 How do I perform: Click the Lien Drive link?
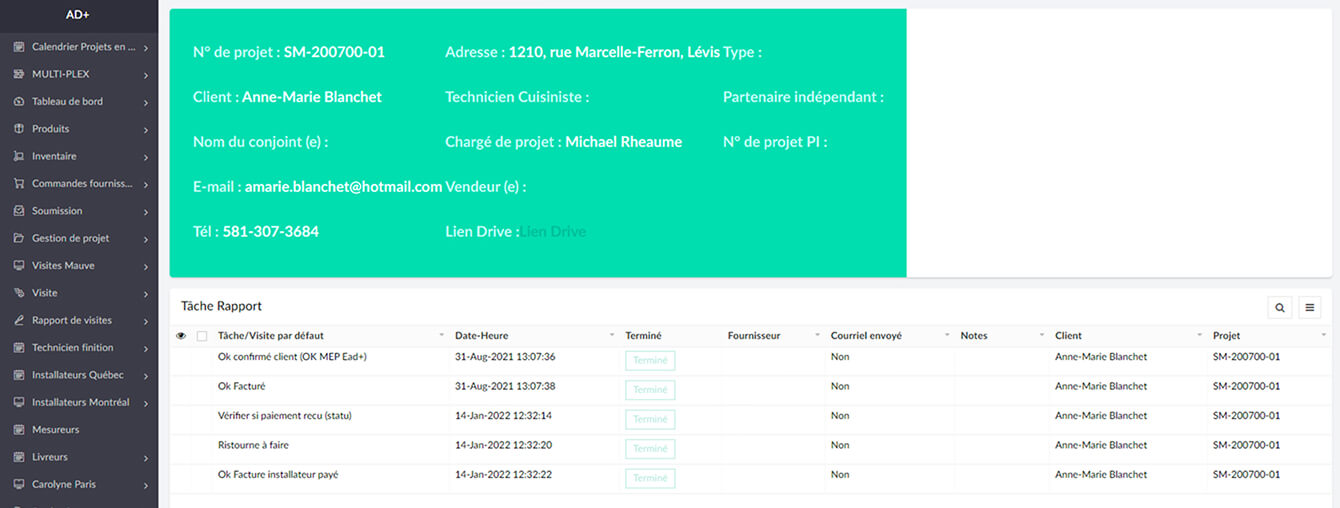pos(553,232)
